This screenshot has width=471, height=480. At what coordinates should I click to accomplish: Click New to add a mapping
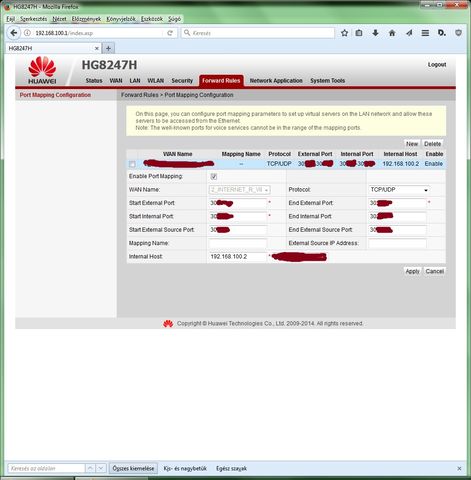pyautogui.click(x=412, y=144)
